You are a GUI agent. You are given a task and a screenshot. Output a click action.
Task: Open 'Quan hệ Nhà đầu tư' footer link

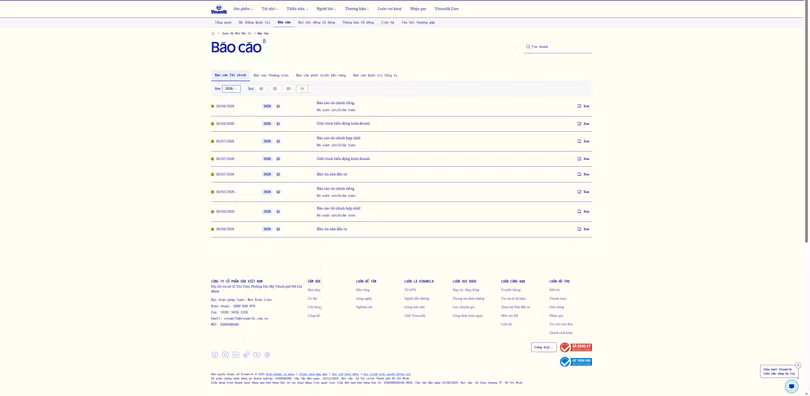[516, 307]
